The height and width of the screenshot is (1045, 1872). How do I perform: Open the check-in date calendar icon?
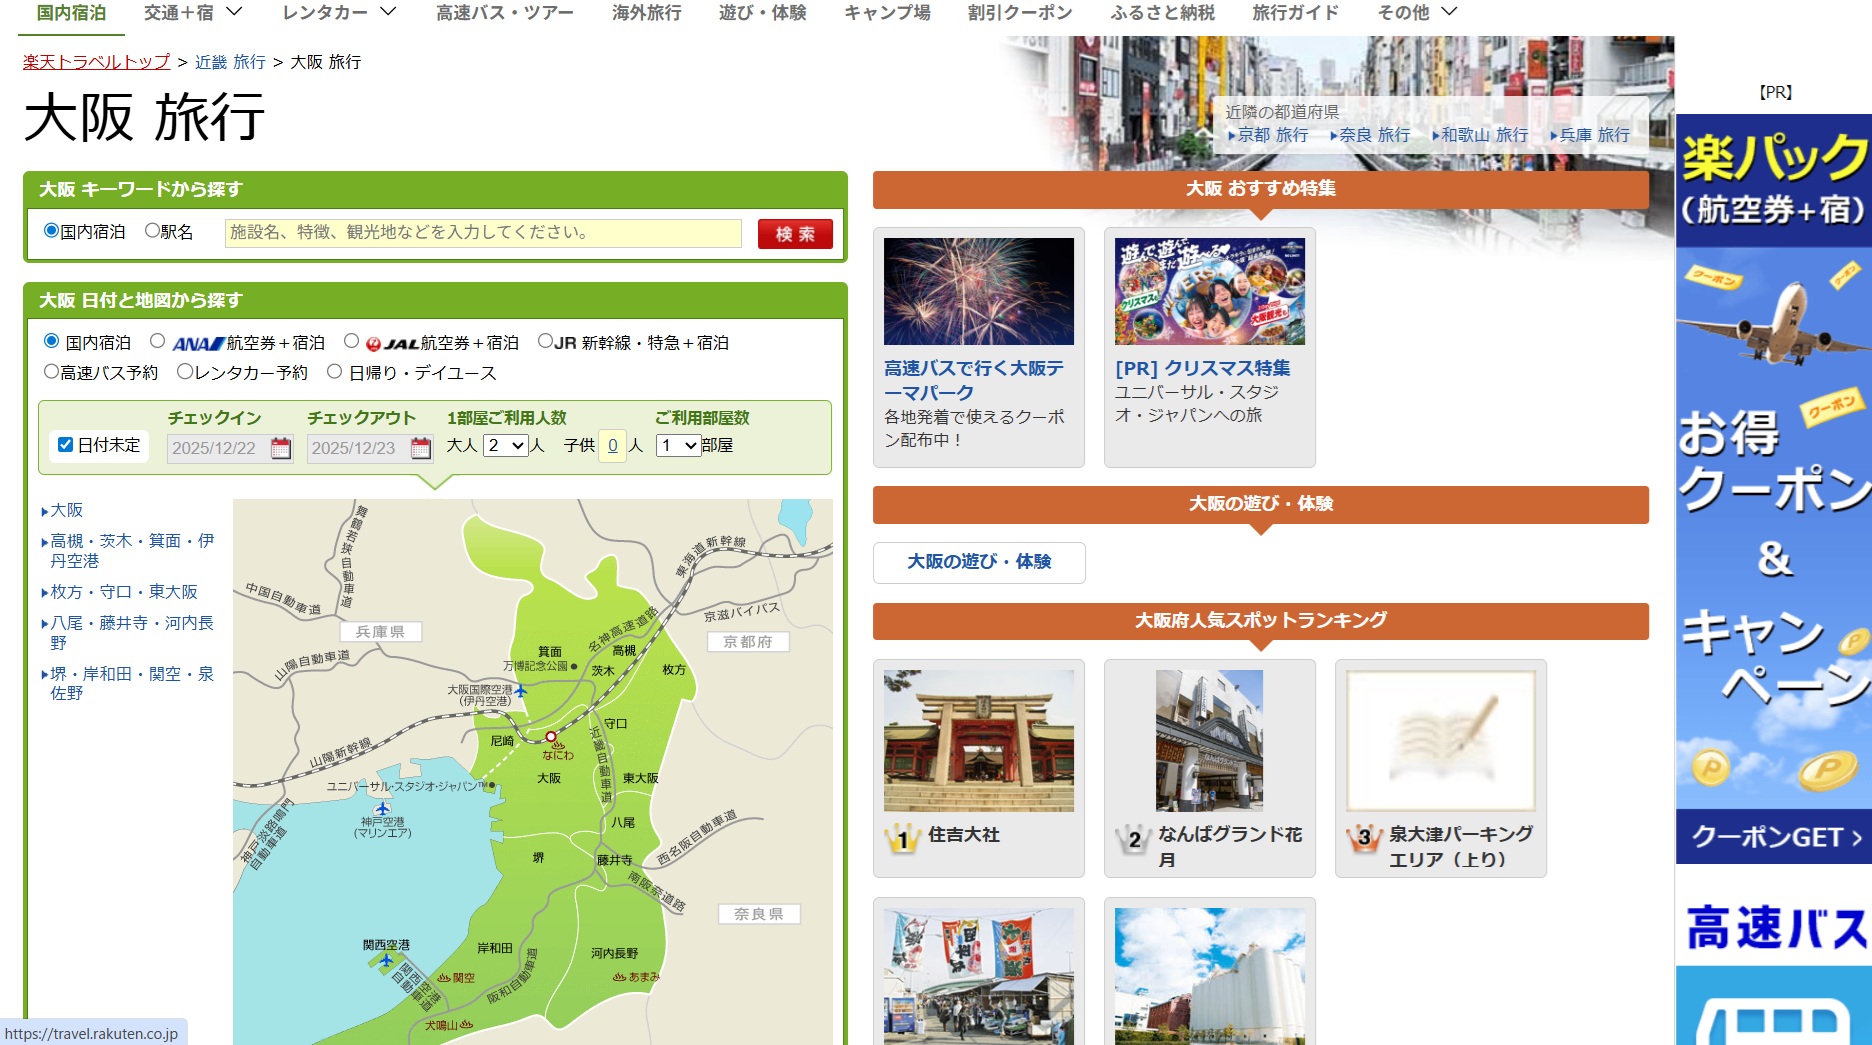pyautogui.click(x=281, y=448)
